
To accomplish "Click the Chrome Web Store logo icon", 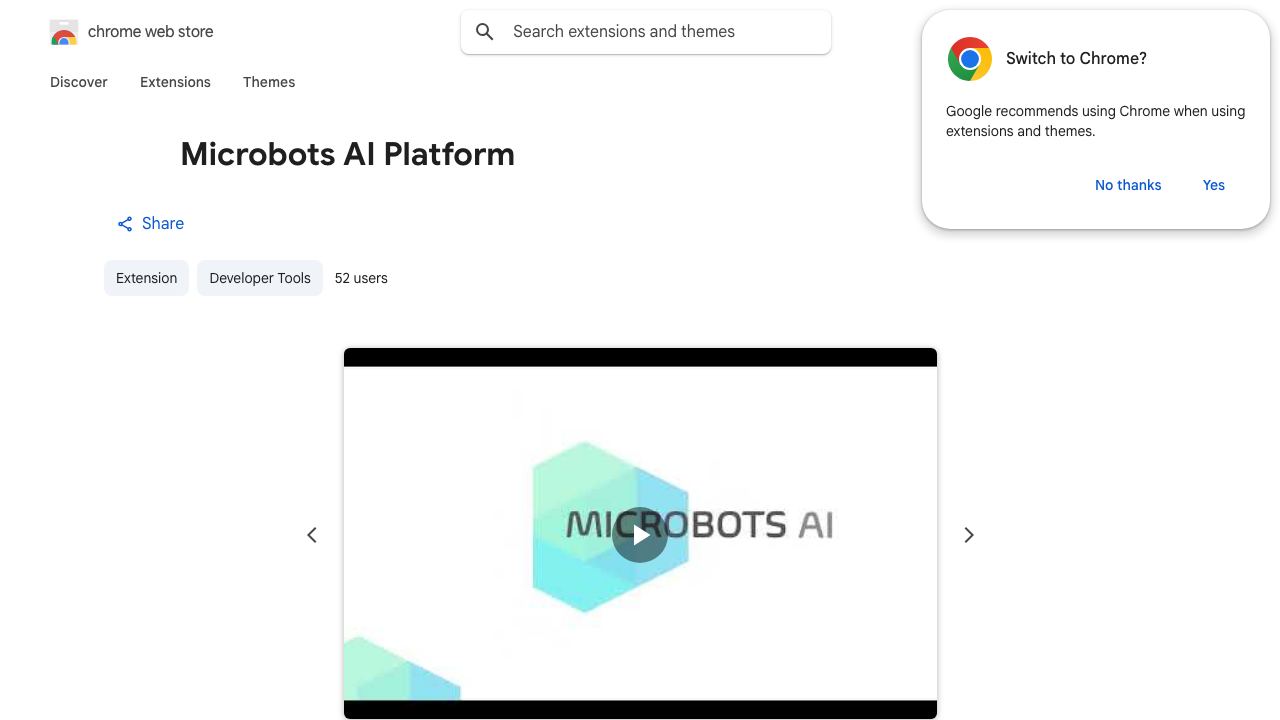I will click(64, 32).
